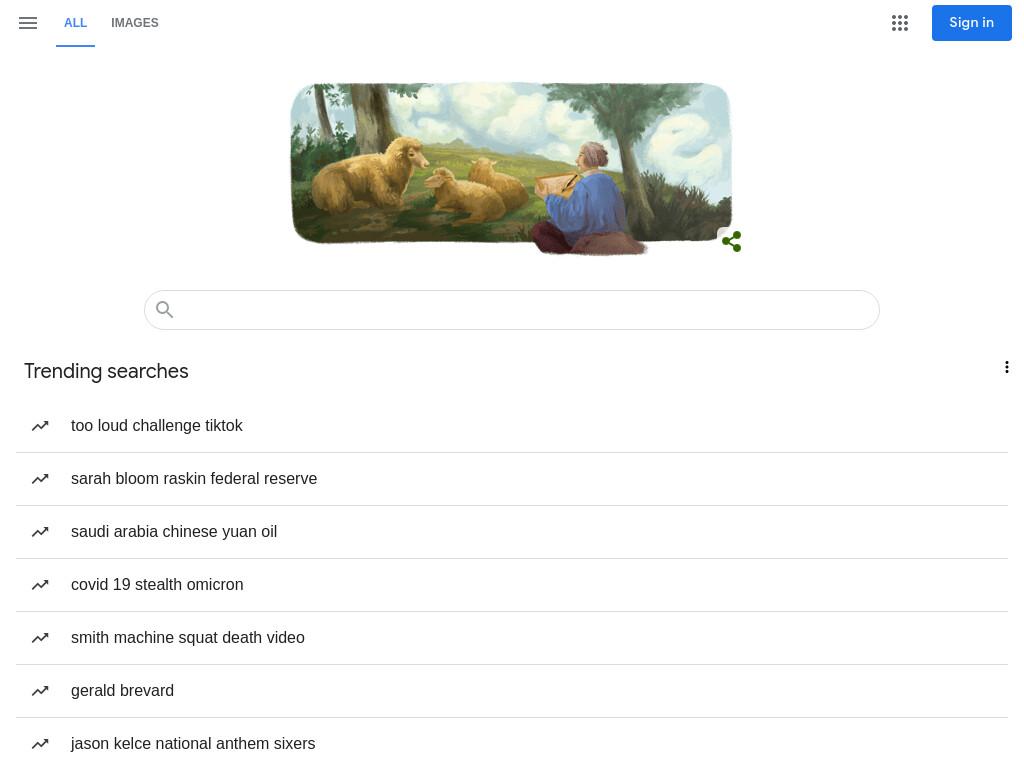The height and width of the screenshot is (768, 1024).
Task: Click trending arrow beside covid 19 stealth omicron
Action: (40, 585)
